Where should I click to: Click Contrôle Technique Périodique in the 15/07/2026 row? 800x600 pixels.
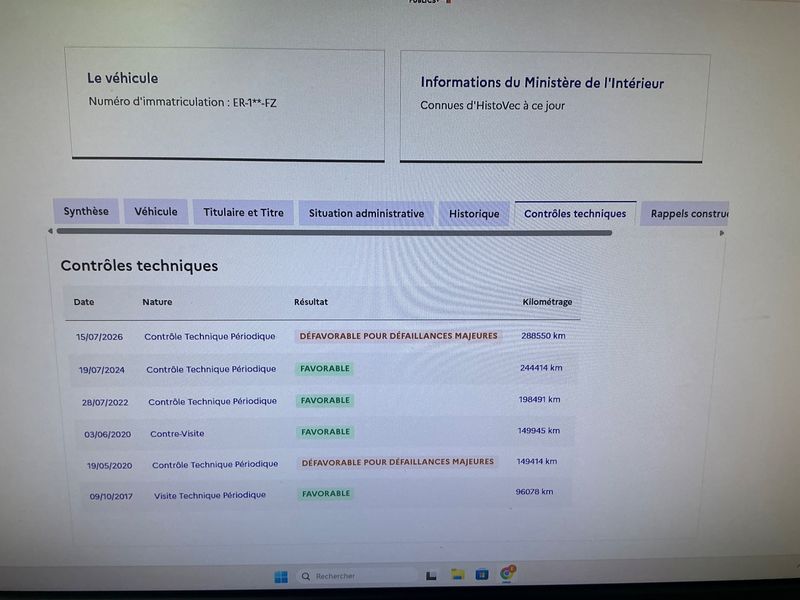click(210, 336)
